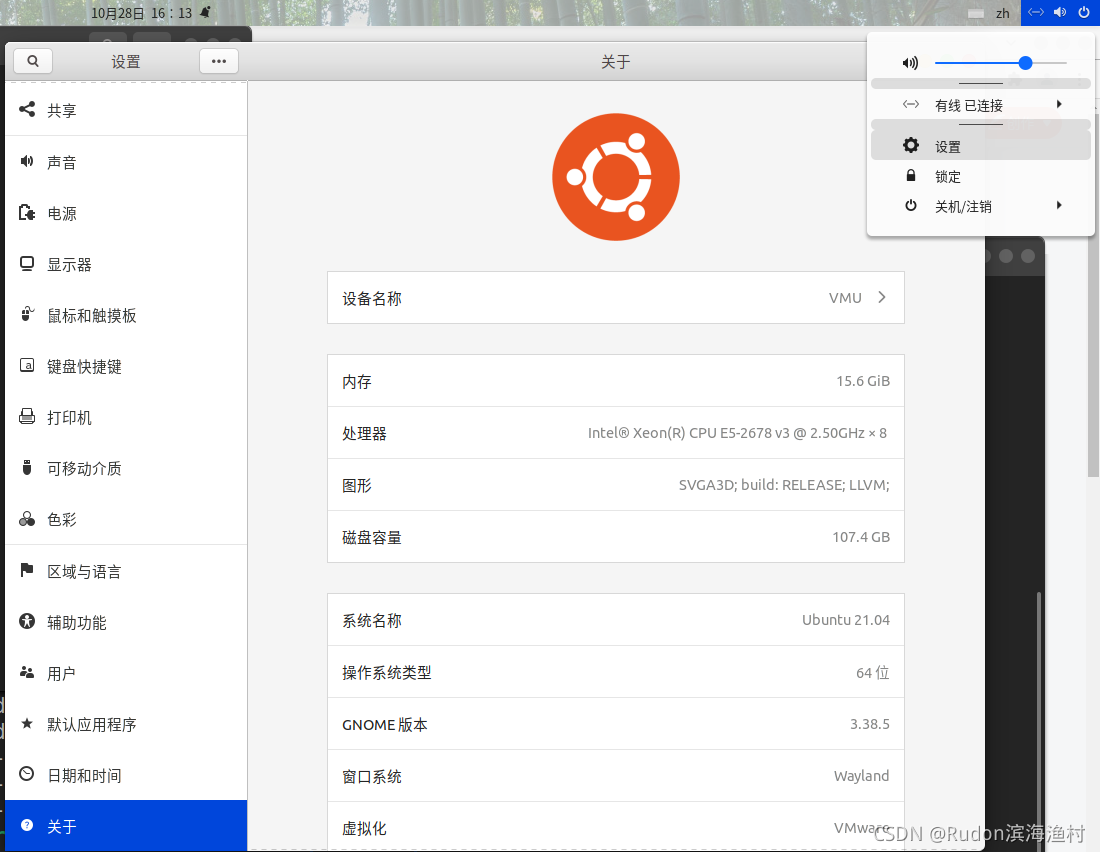Open the 区域与语言 settings panel
Screen dimensions: 1100x852
126,571
